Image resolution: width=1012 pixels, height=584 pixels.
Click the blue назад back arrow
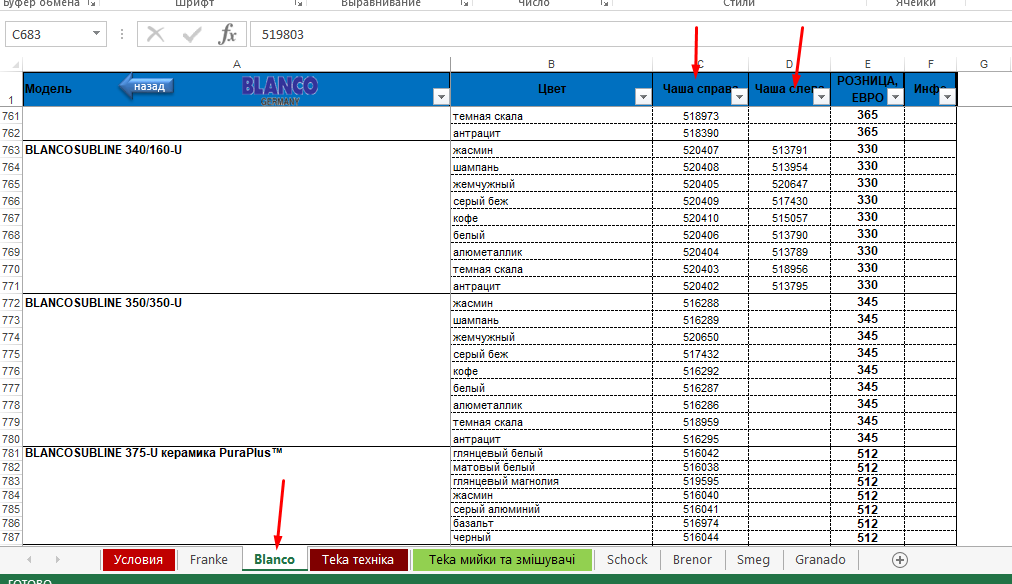[147, 86]
